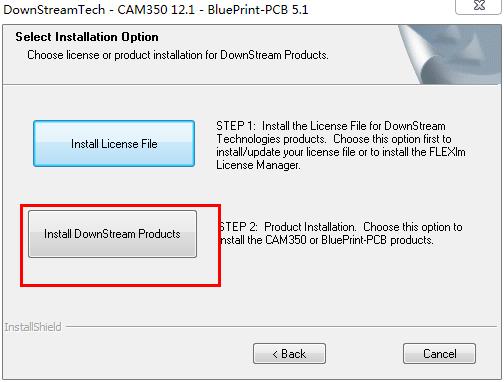
Task: Click the Install License File button
Action: 114,144
